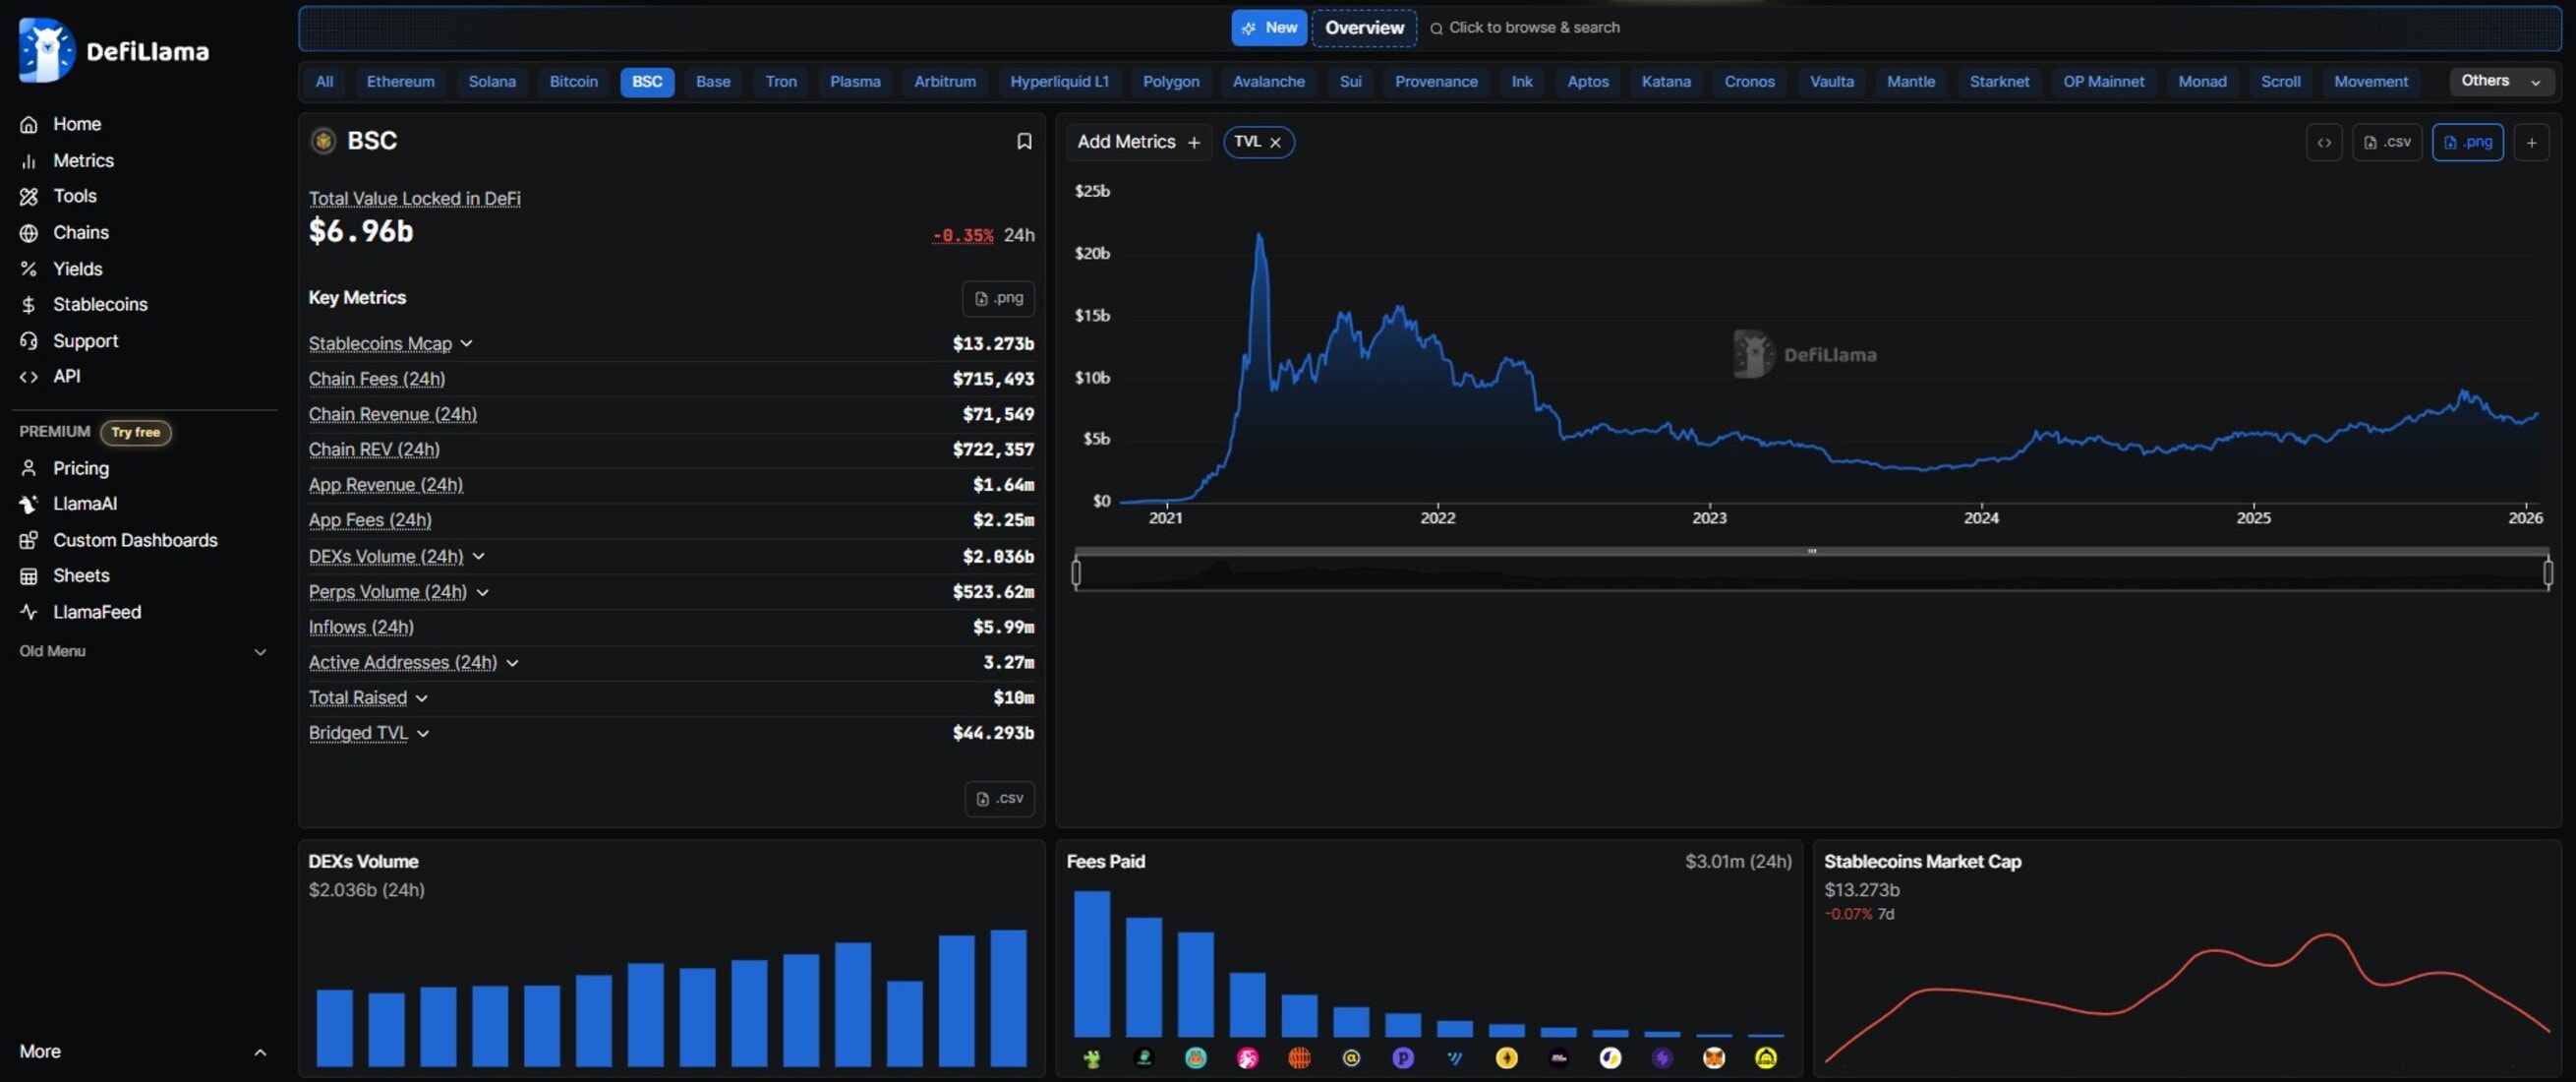Open Yields using the percent icon
This screenshot has height=1082, width=2576.
pos(30,268)
